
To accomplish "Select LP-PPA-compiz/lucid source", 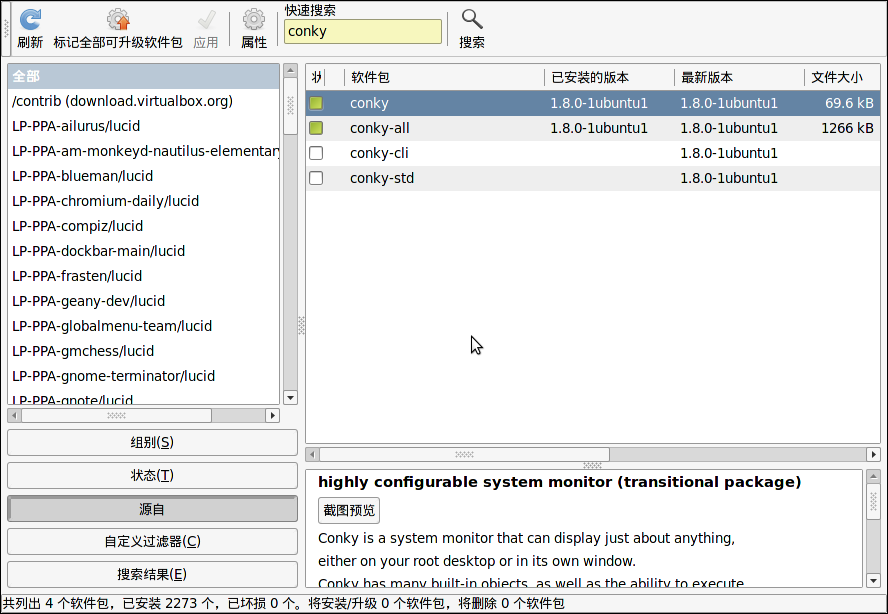I will (x=143, y=226).
